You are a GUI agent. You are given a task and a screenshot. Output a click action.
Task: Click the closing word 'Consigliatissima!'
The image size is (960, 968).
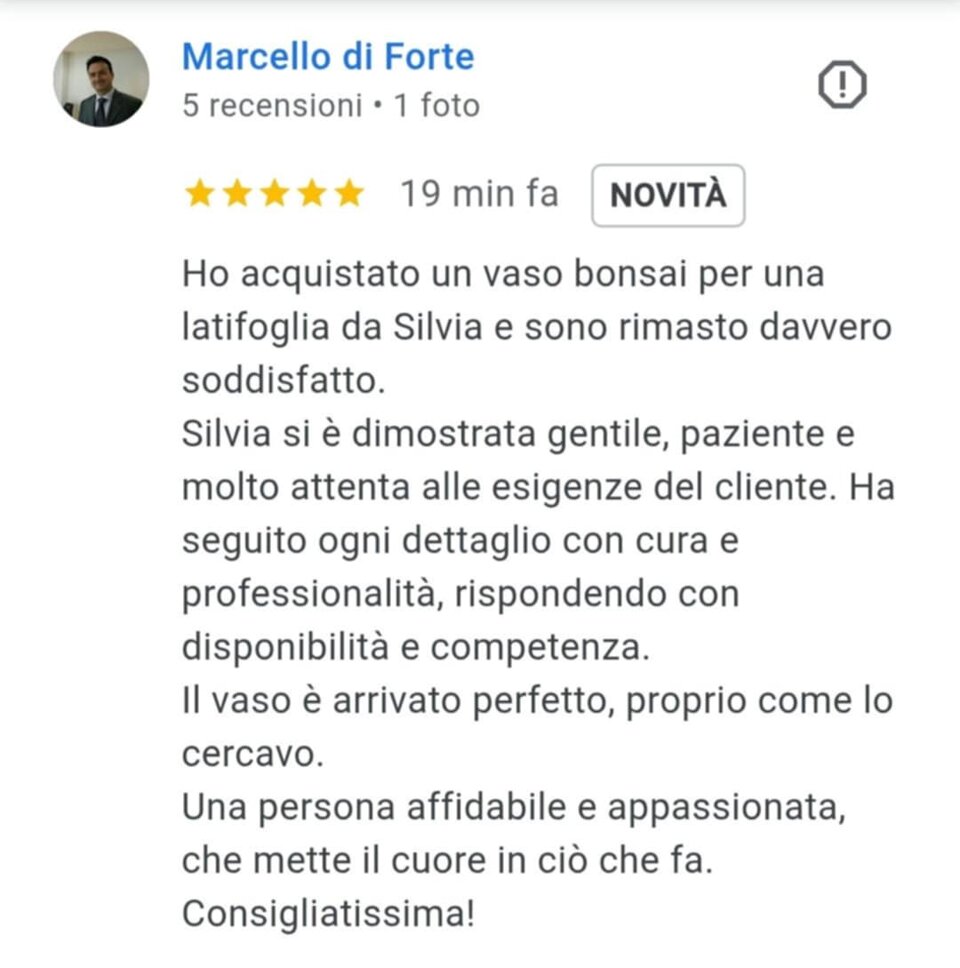point(328,914)
